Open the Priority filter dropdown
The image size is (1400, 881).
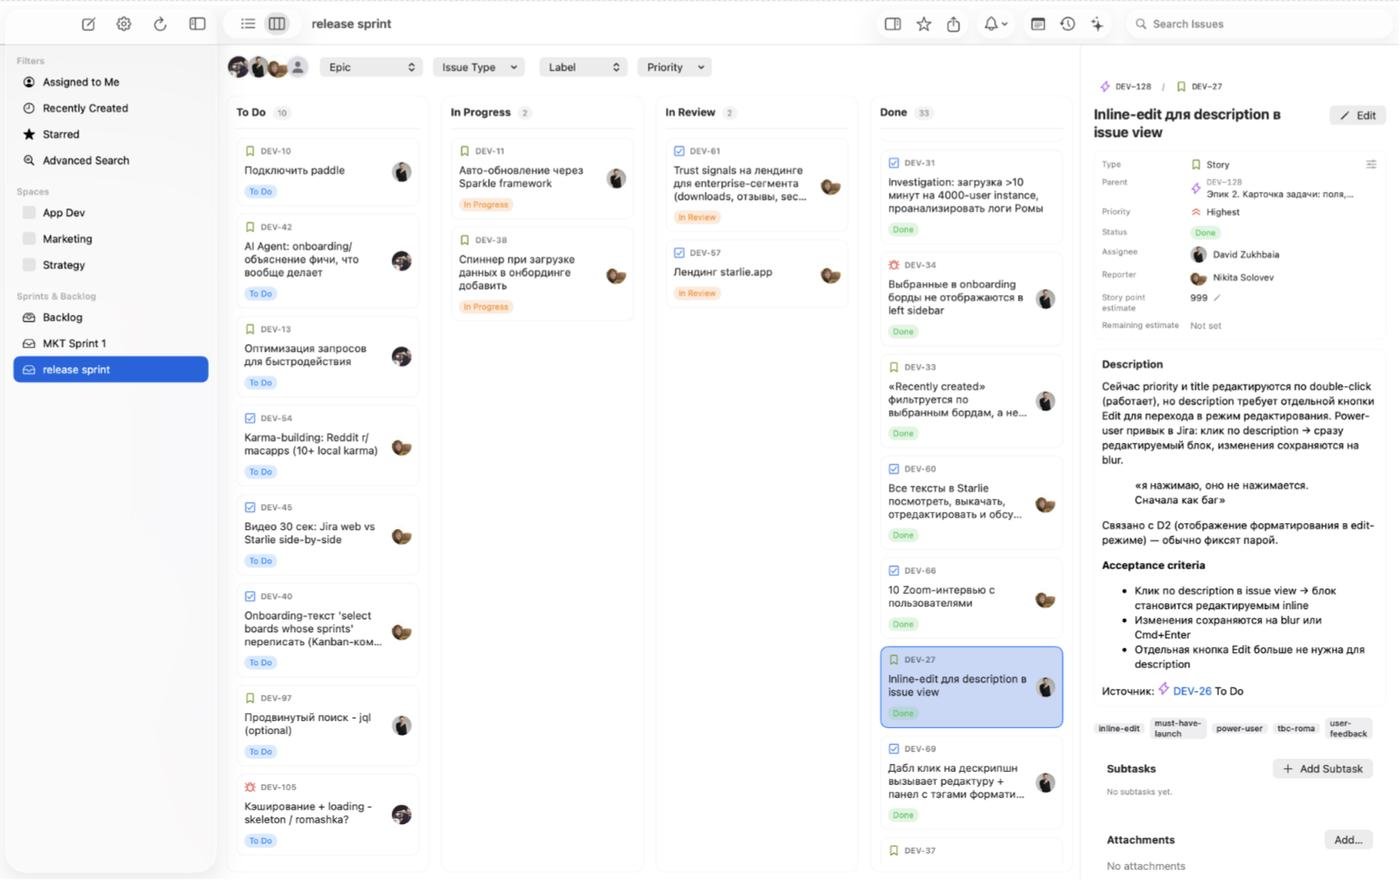point(675,67)
